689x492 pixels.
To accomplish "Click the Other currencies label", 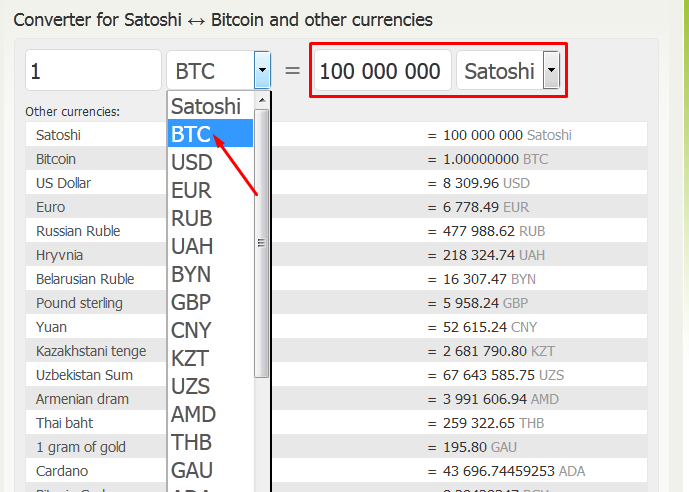I will pos(73,112).
